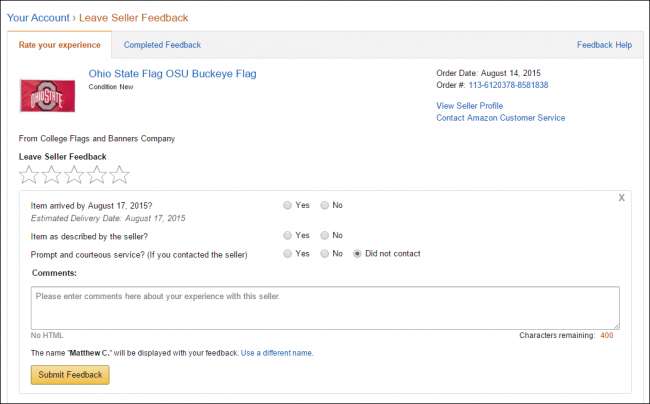
Task: Click the first rating star
Action: [x=29, y=175]
